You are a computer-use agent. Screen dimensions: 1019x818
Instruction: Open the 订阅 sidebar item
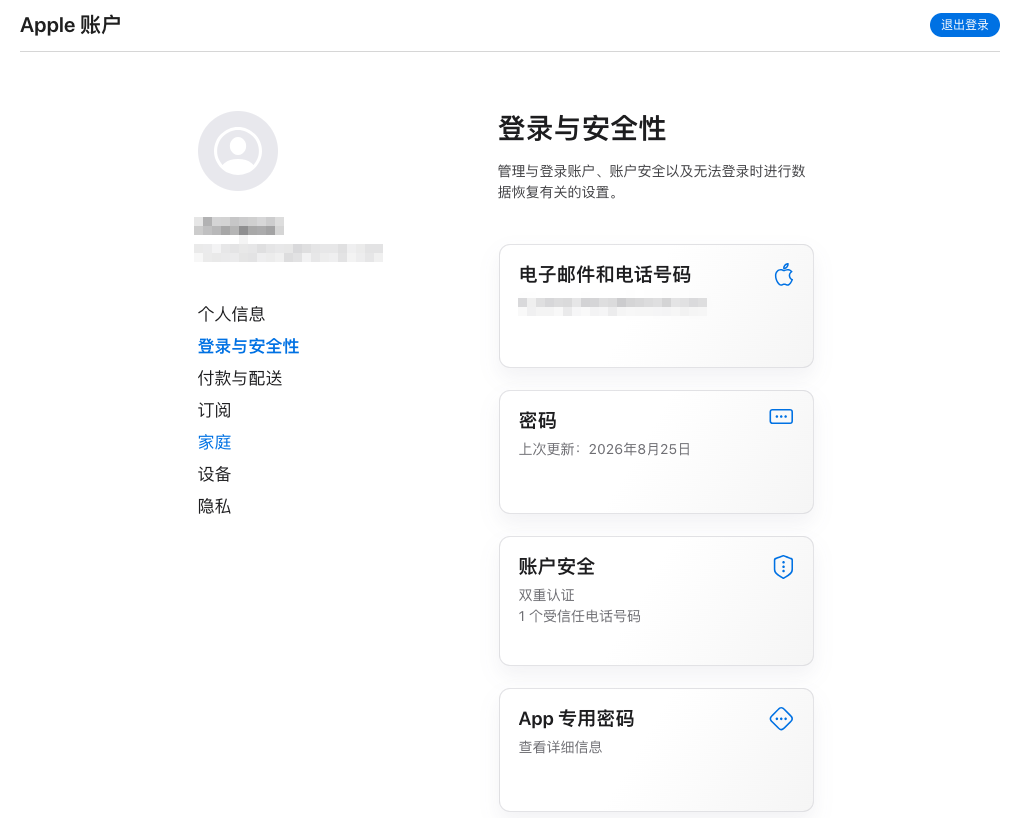click(x=214, y=410)
